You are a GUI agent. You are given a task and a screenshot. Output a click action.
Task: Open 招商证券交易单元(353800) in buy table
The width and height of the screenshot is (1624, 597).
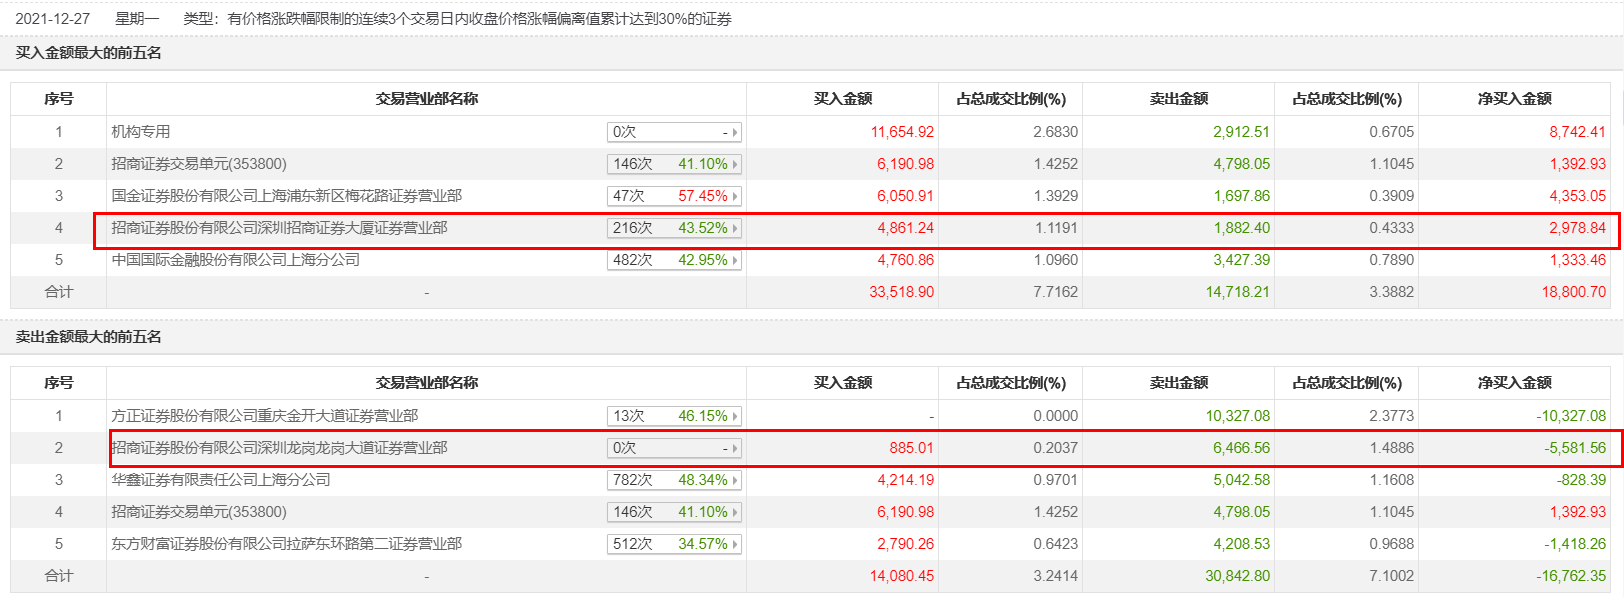pos(199,164)
